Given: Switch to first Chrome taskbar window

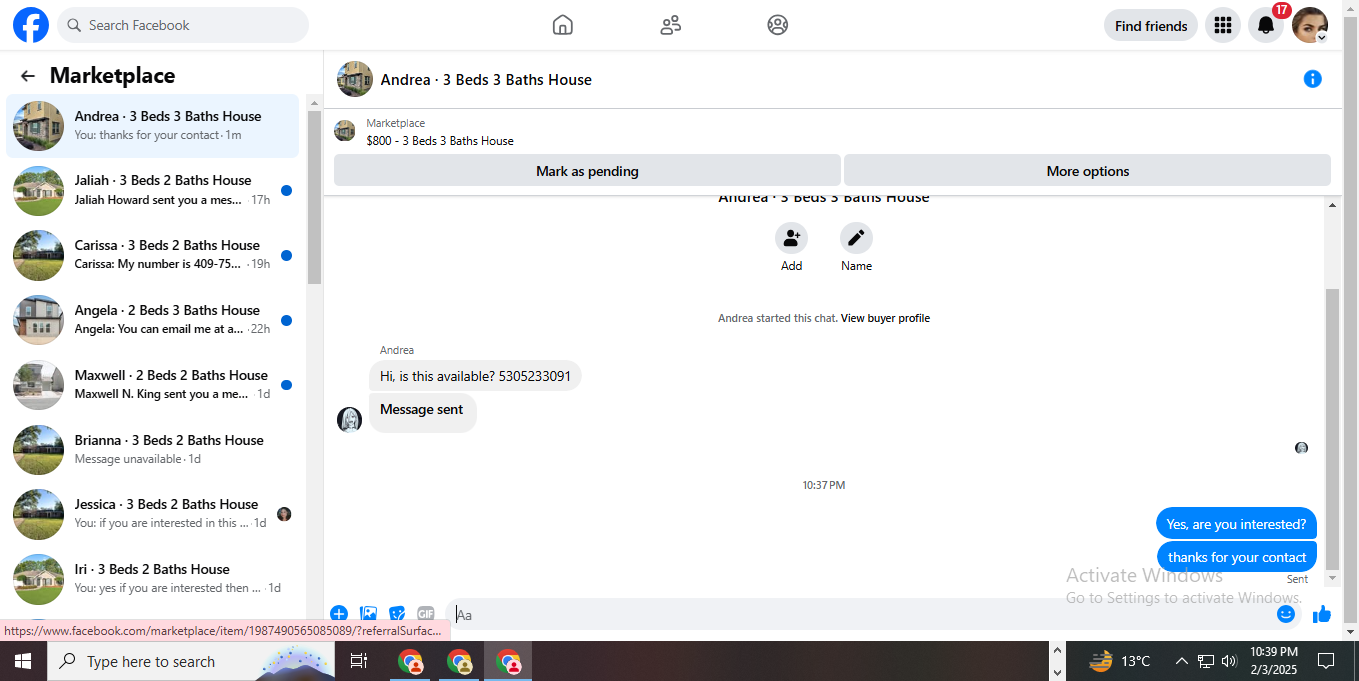Looking at the screenshot, I should click(410, 661).
